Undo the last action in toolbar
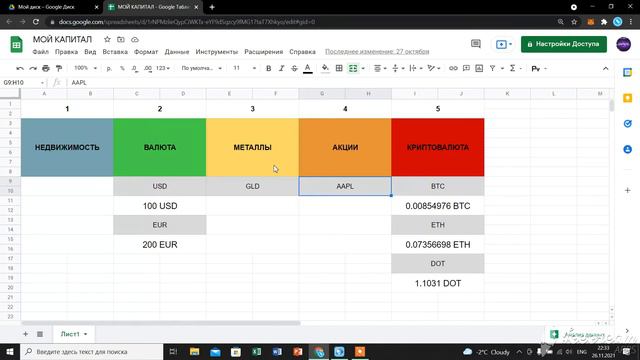The image size is (640, 360). pyautogui.click(x=20, y=69)
